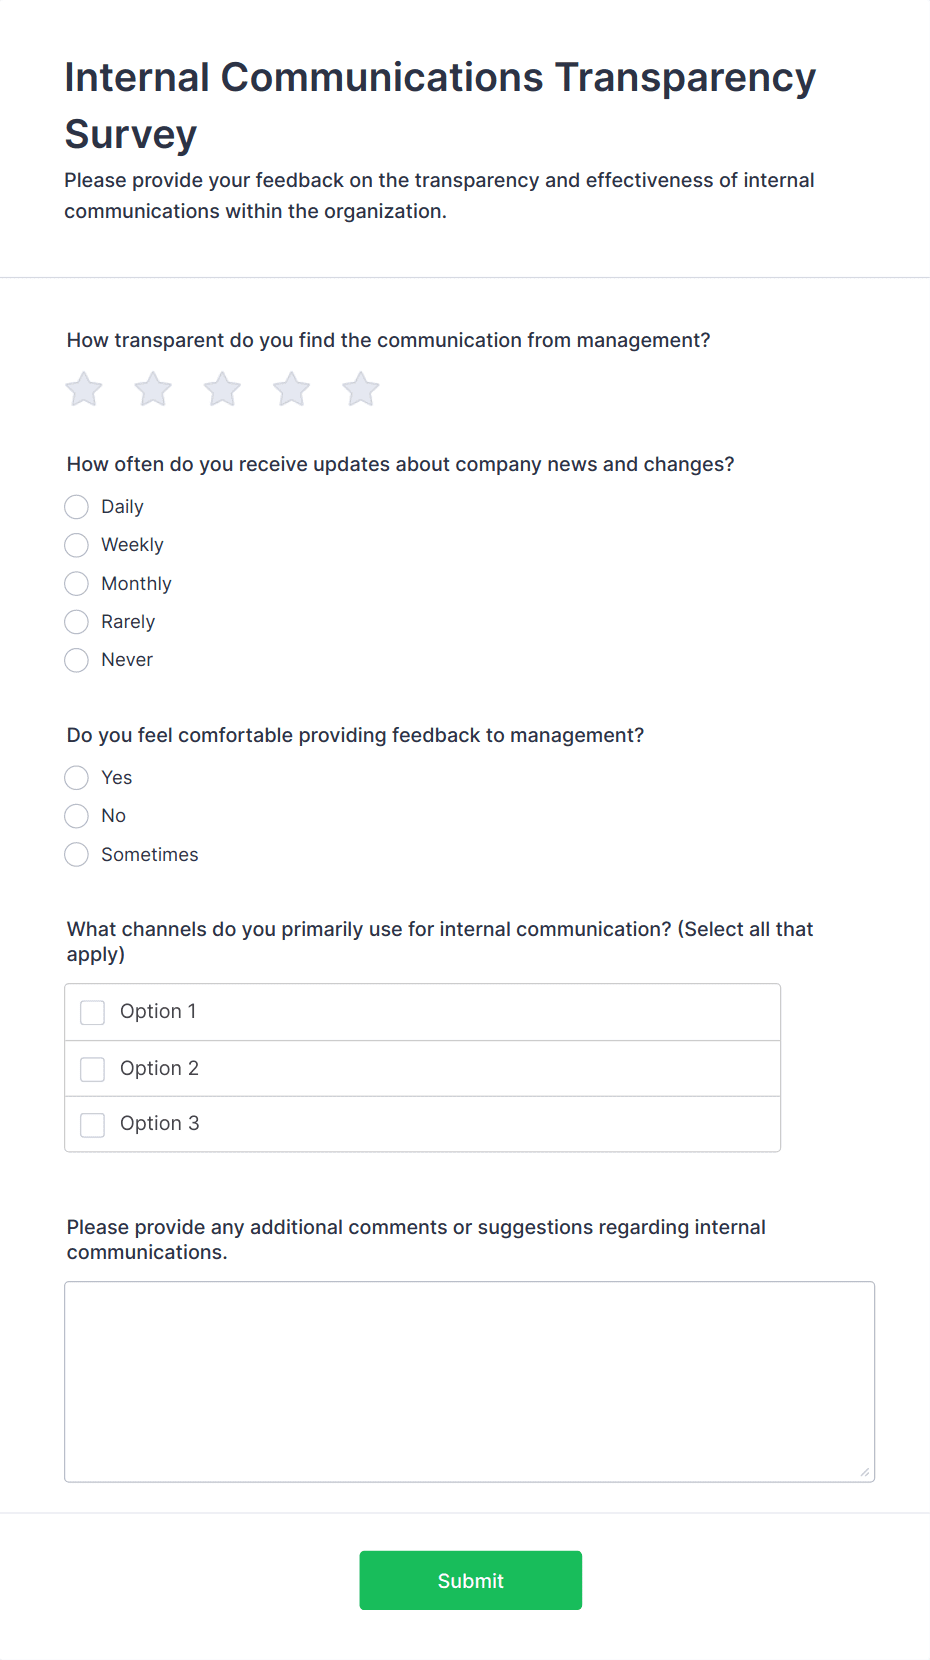The image size is (930, 1660).
Task: Select Never for receiving updates
Action: [x=76, y=660]
